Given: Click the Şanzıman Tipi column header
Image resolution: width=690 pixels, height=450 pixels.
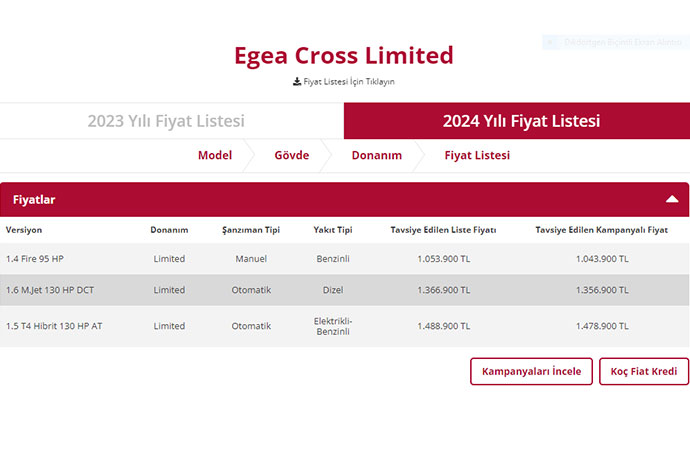Looking at the screenshot, I should 251,230.
